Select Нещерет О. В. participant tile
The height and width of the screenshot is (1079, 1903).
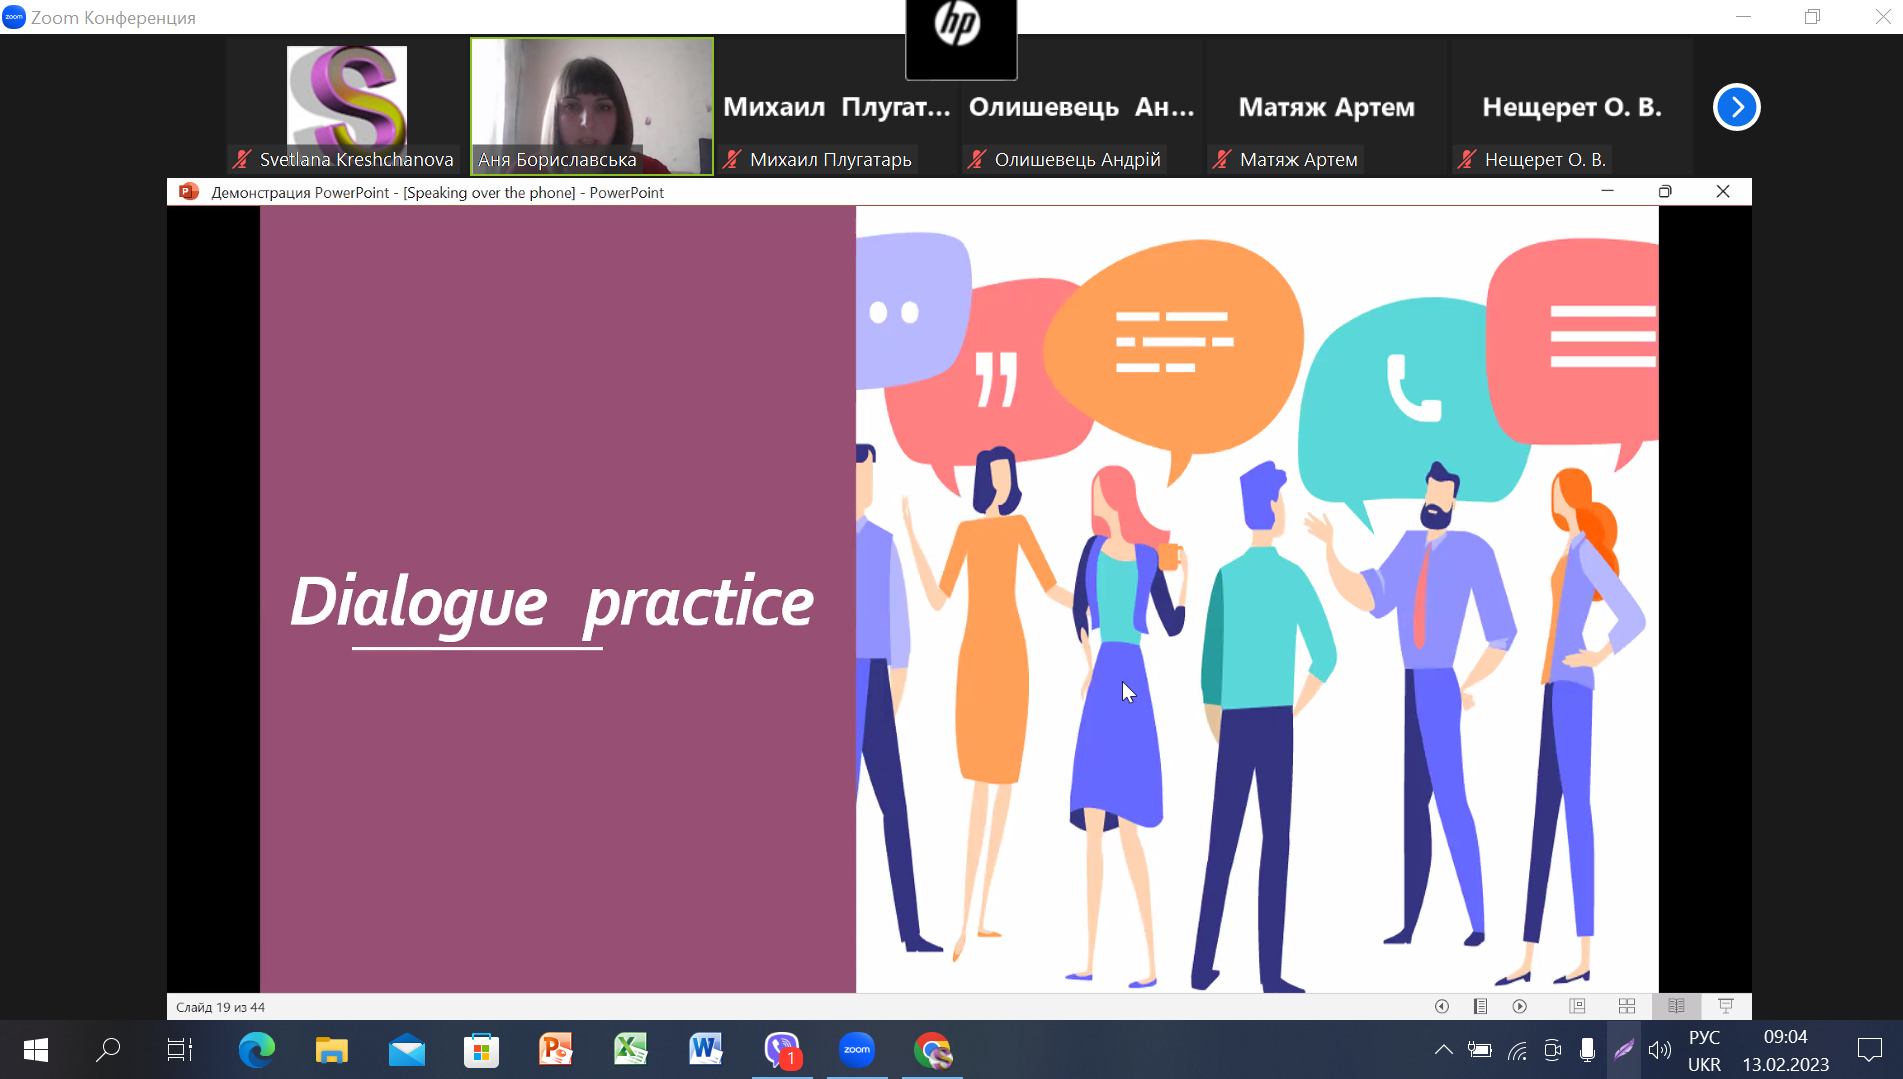point(1571,106)
